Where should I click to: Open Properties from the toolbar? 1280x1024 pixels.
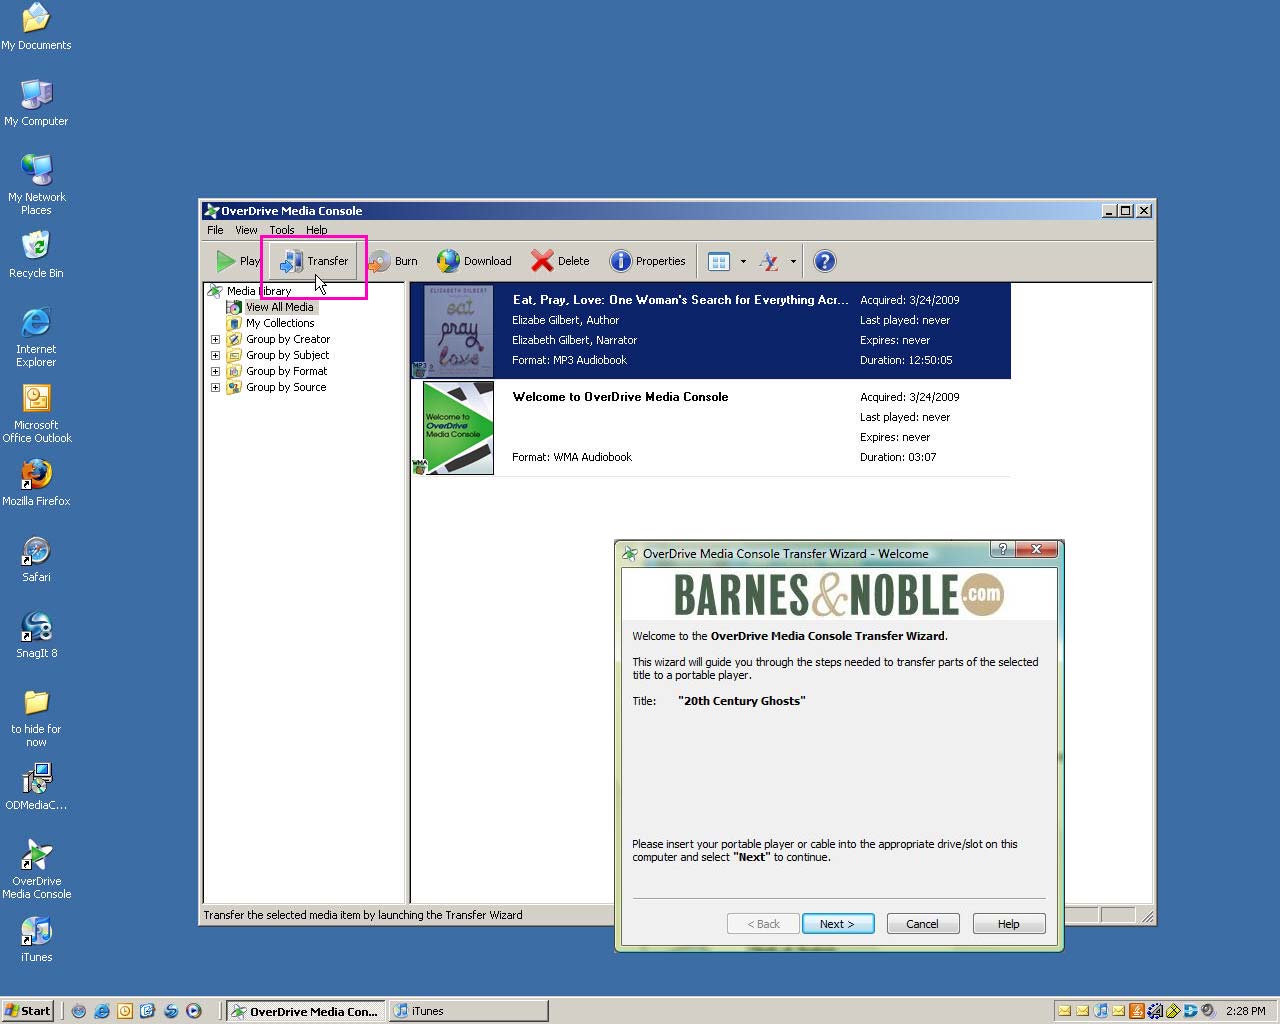(x=648, y=261)
